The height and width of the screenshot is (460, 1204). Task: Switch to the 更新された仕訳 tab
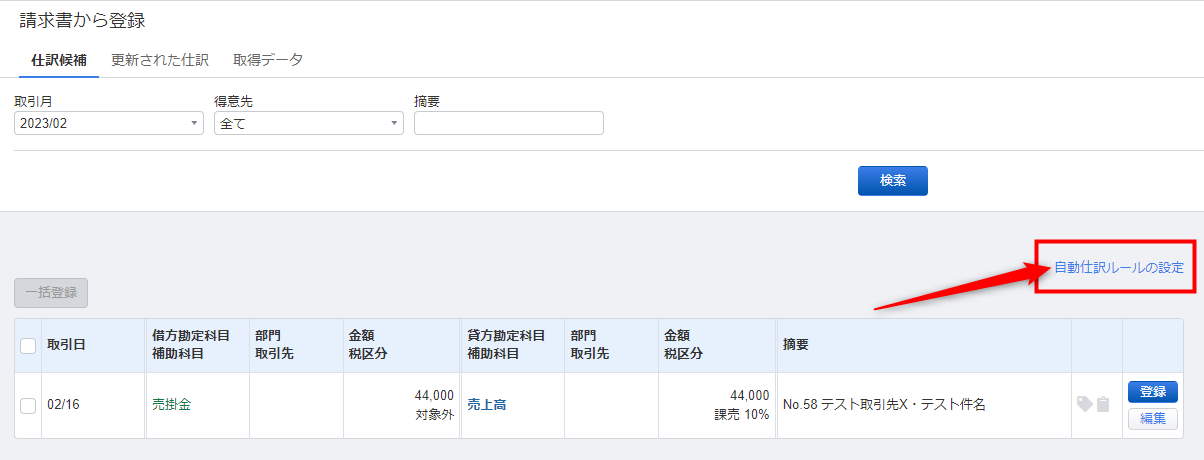click(x=160, y=60)
